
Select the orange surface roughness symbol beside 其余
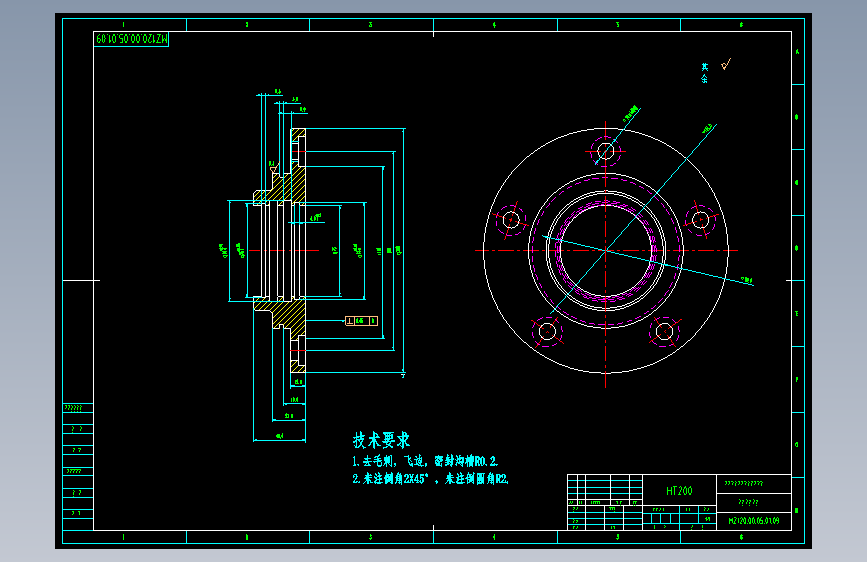[726, 65]
